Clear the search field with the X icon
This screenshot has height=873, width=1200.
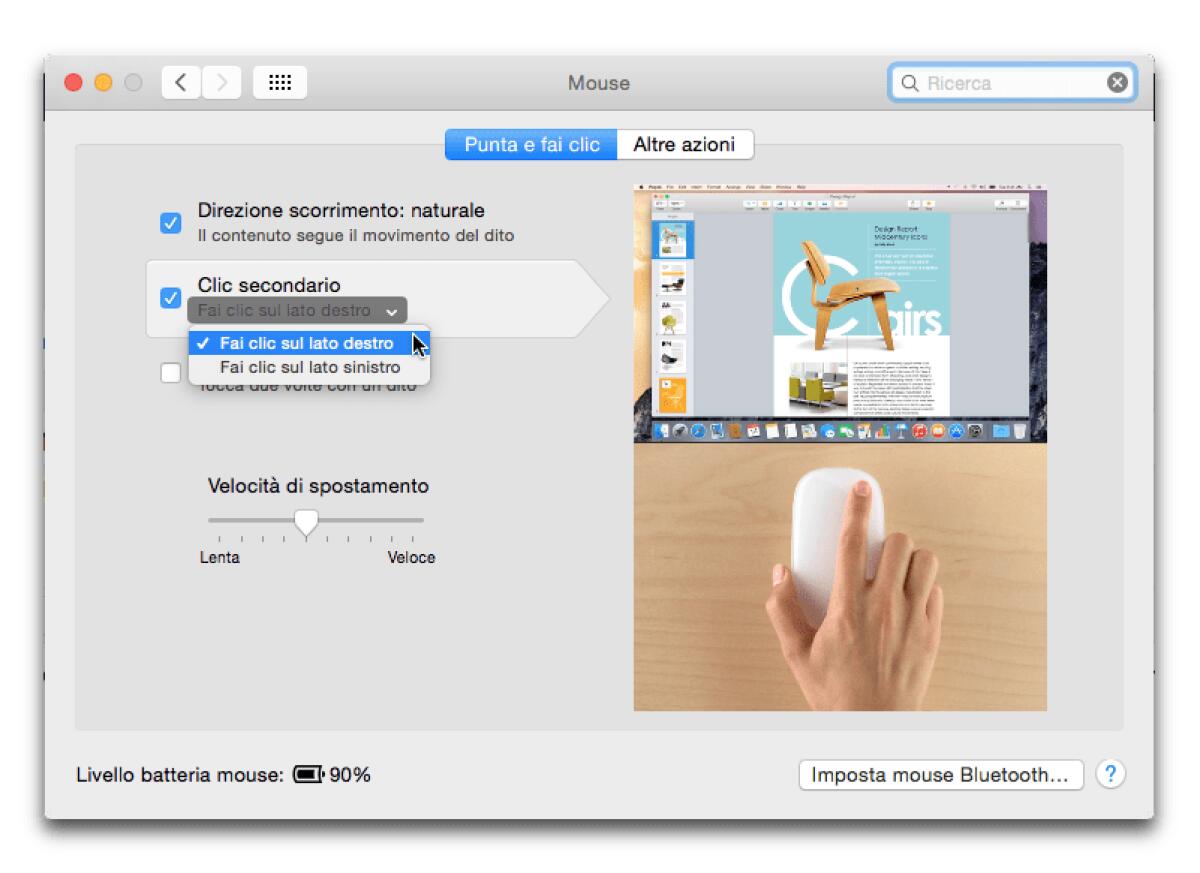[1117, 82]
